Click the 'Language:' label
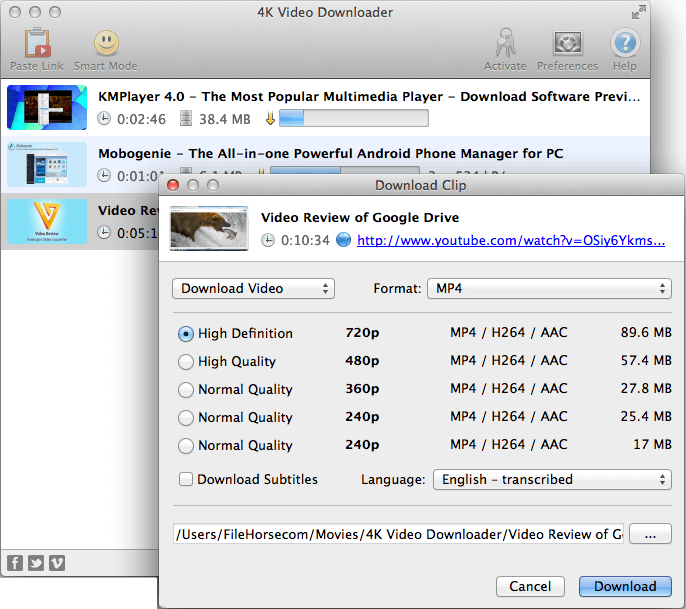 393,480
